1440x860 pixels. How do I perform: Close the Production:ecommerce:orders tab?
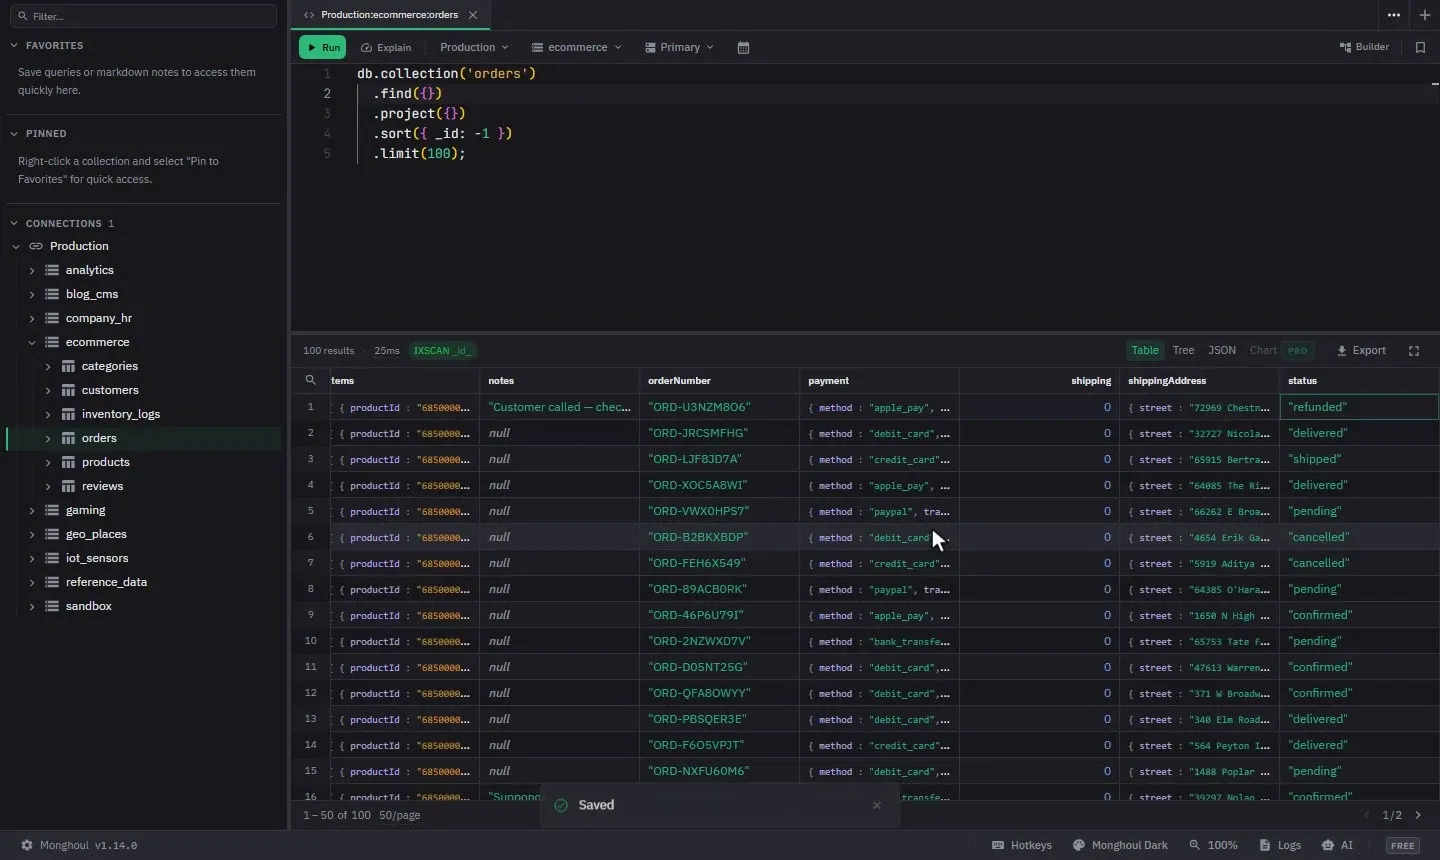pyautogui.click(x=473, y=15)
